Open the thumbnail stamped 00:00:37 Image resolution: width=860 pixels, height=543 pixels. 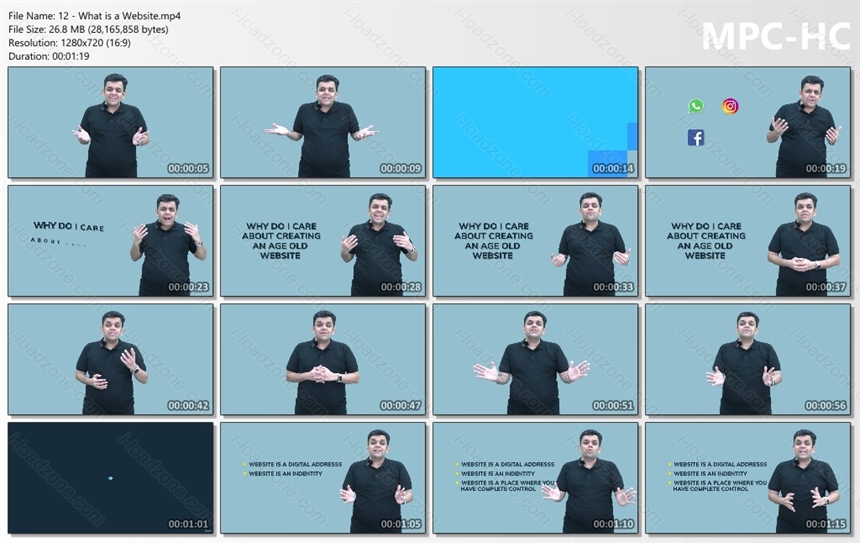(x=748, y=241)
